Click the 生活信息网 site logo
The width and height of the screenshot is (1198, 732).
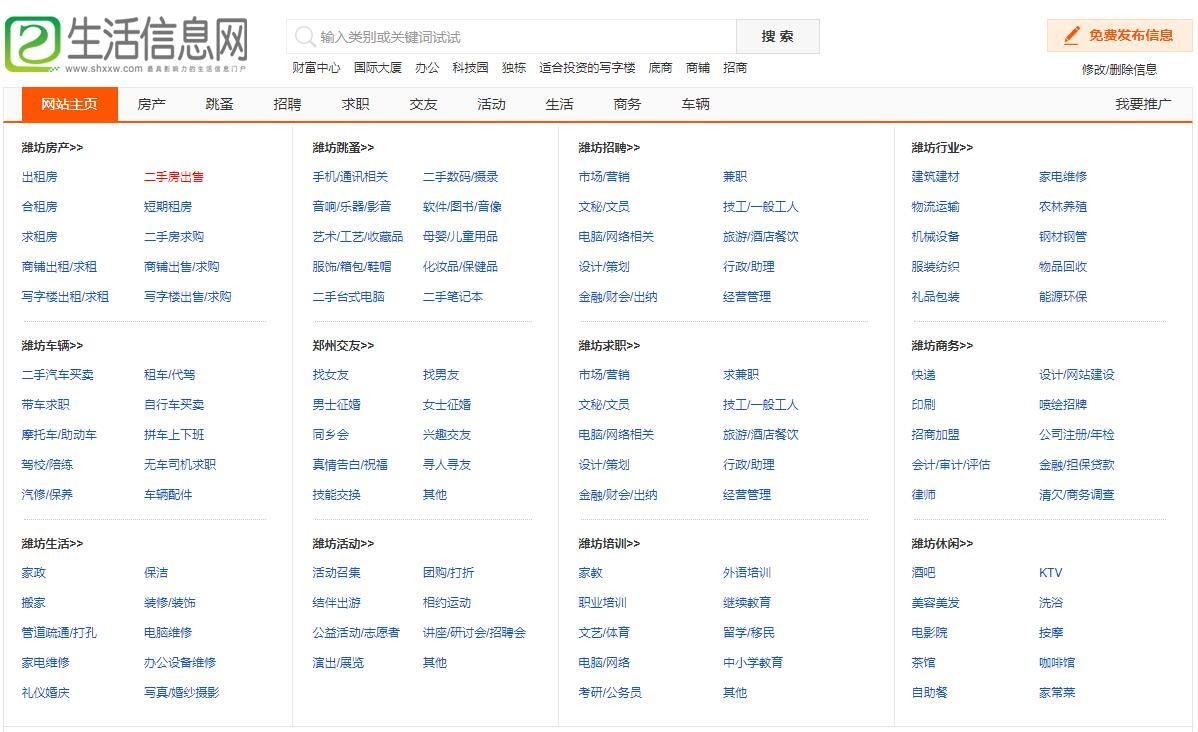[127, 44]
